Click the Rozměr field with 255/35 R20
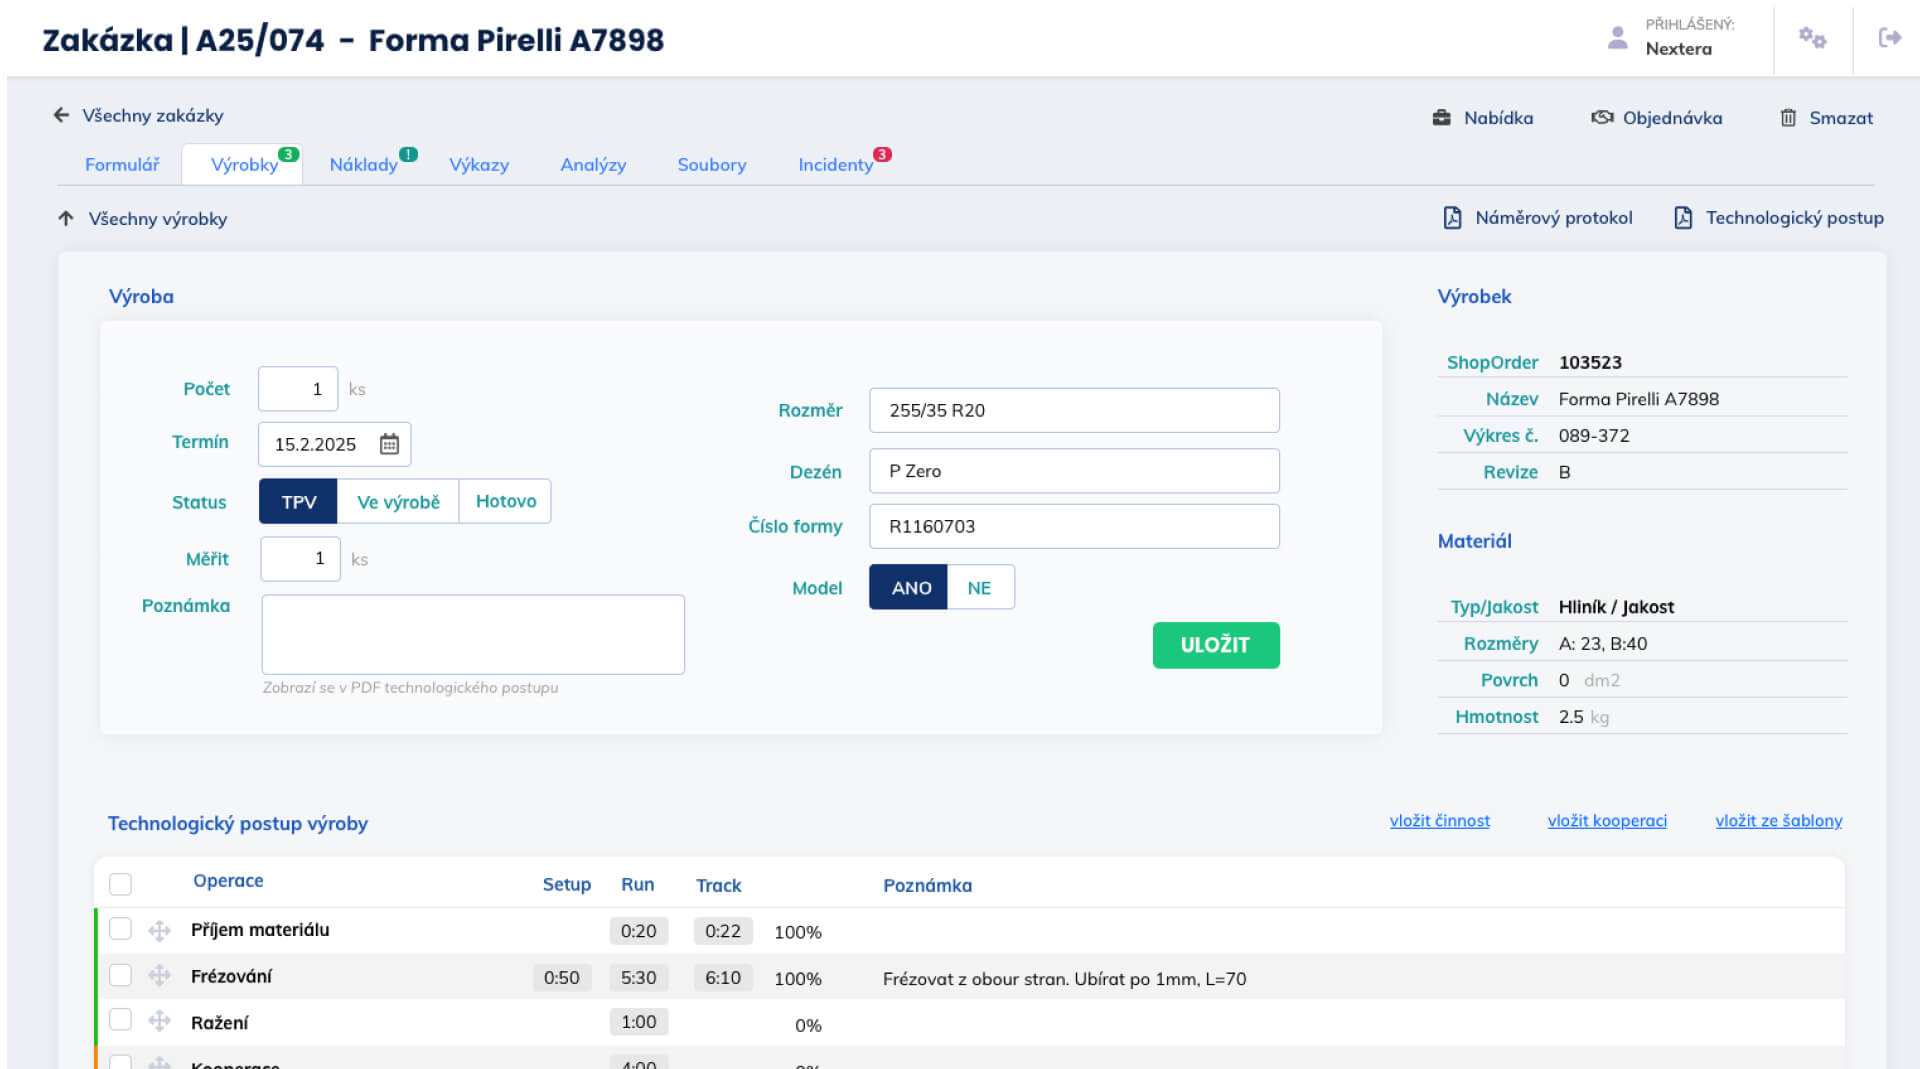1920x1069 pixels. tap(1074, 410)
